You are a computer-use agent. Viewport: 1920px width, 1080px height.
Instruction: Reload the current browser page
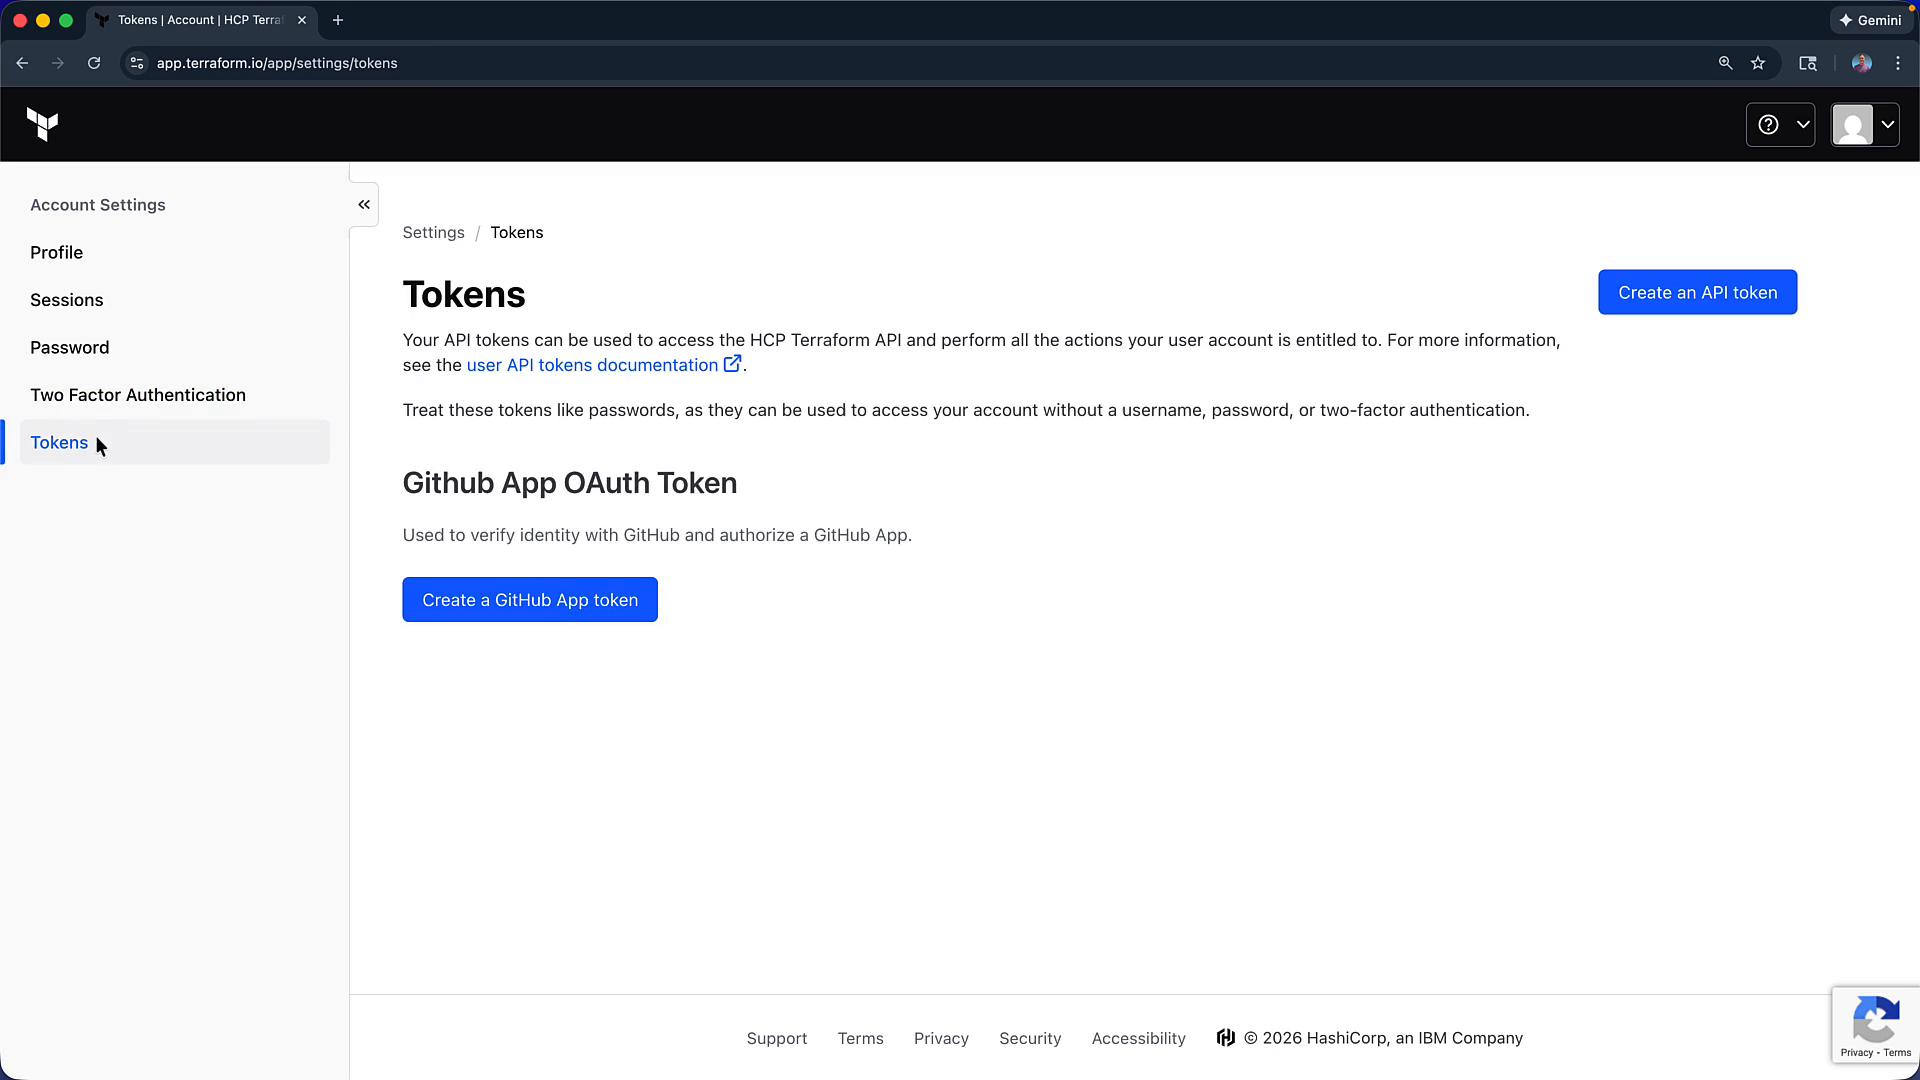pyautogui.click(x=94, y=63)
